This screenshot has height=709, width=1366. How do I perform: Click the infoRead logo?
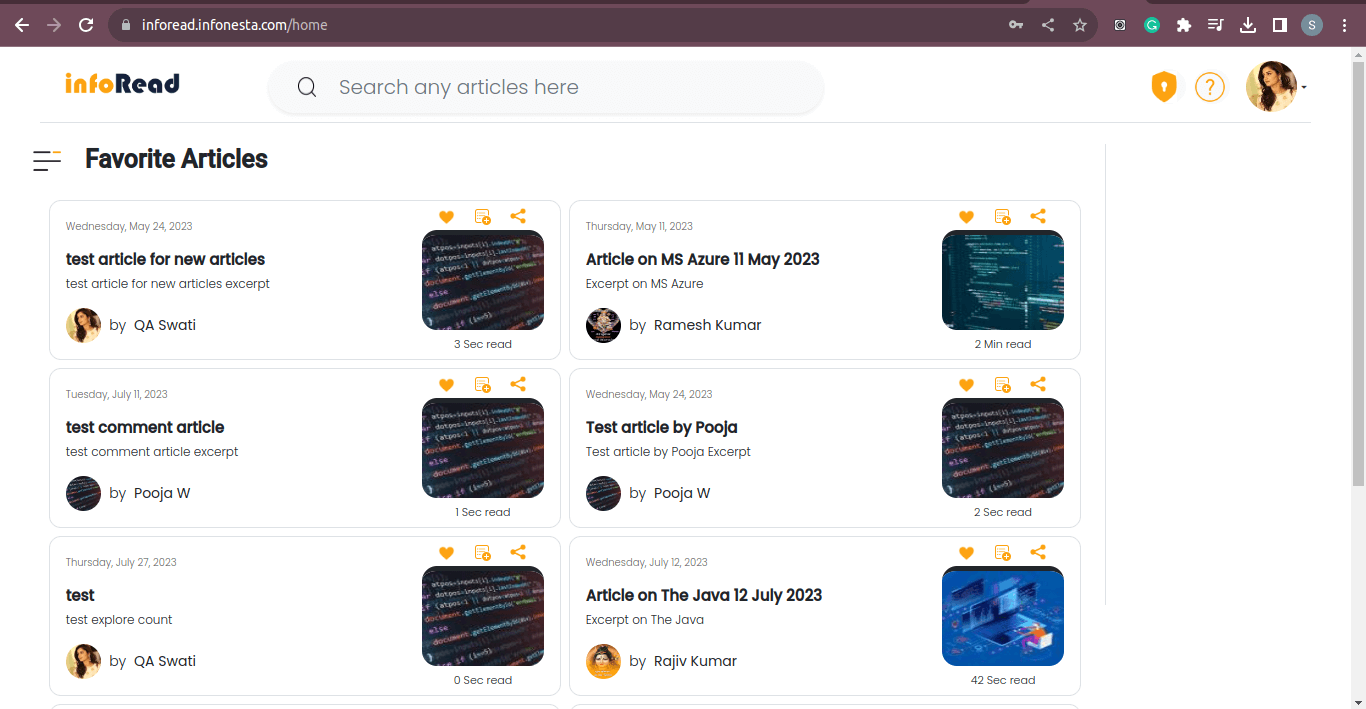[x=122, y=84]
